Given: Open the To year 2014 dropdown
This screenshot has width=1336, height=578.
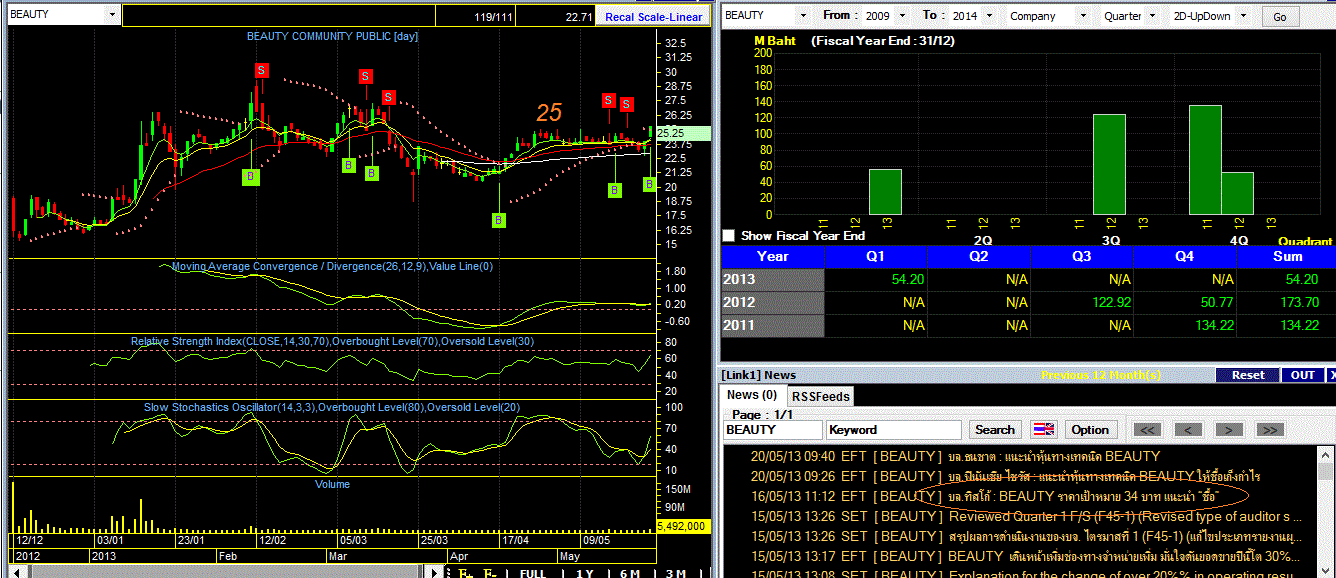Looking at the screenshot, I should click(x=989, y=16).
